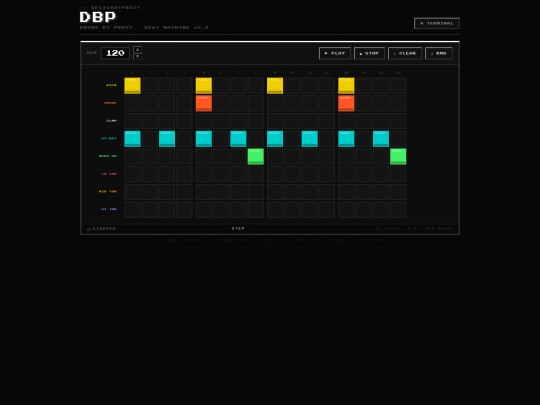Enable the Open HH pad on step 12
The width and height of the screenshot is (540, 405).
327,156
